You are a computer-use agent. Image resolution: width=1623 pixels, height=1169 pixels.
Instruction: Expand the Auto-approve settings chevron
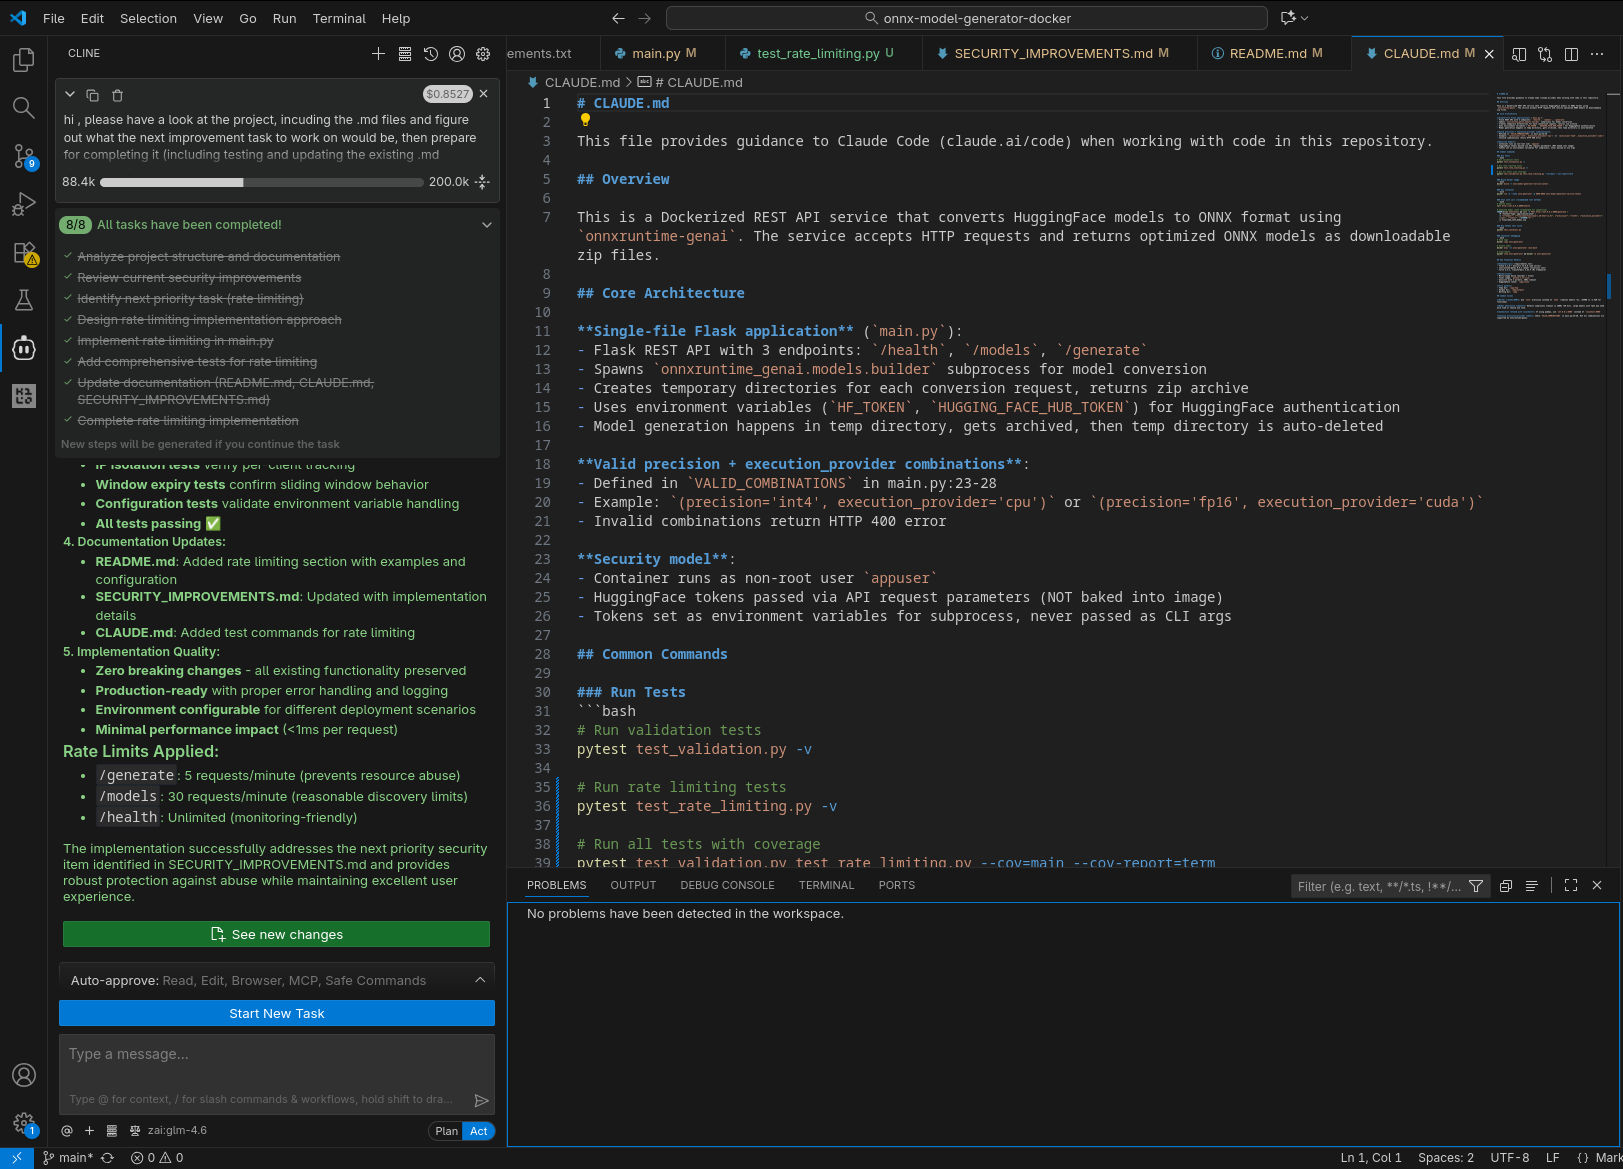480,980
